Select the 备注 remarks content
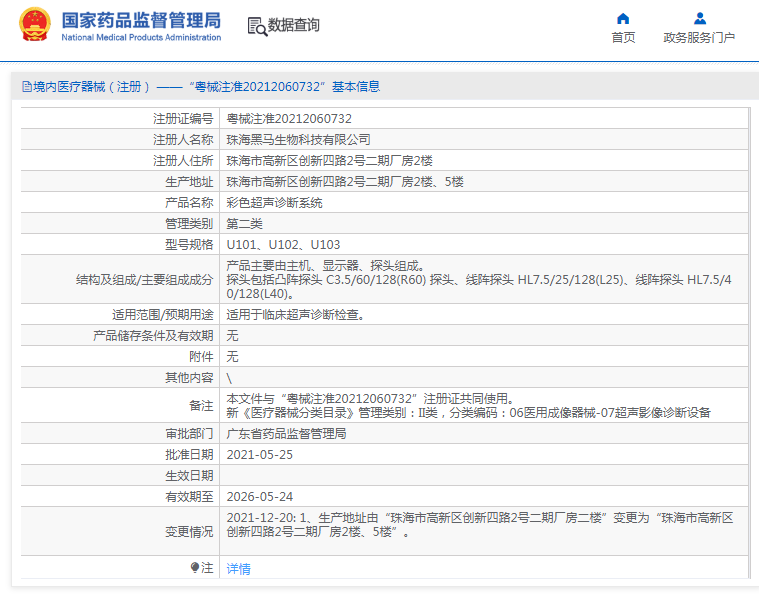The image size is (759, 598). click(468, 405)
